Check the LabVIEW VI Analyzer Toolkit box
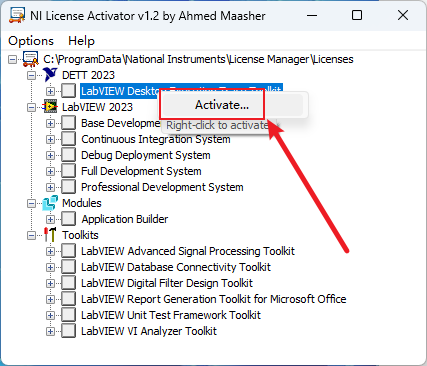The height and width of the screenshot is (366, 427). (x=68, y=331)
